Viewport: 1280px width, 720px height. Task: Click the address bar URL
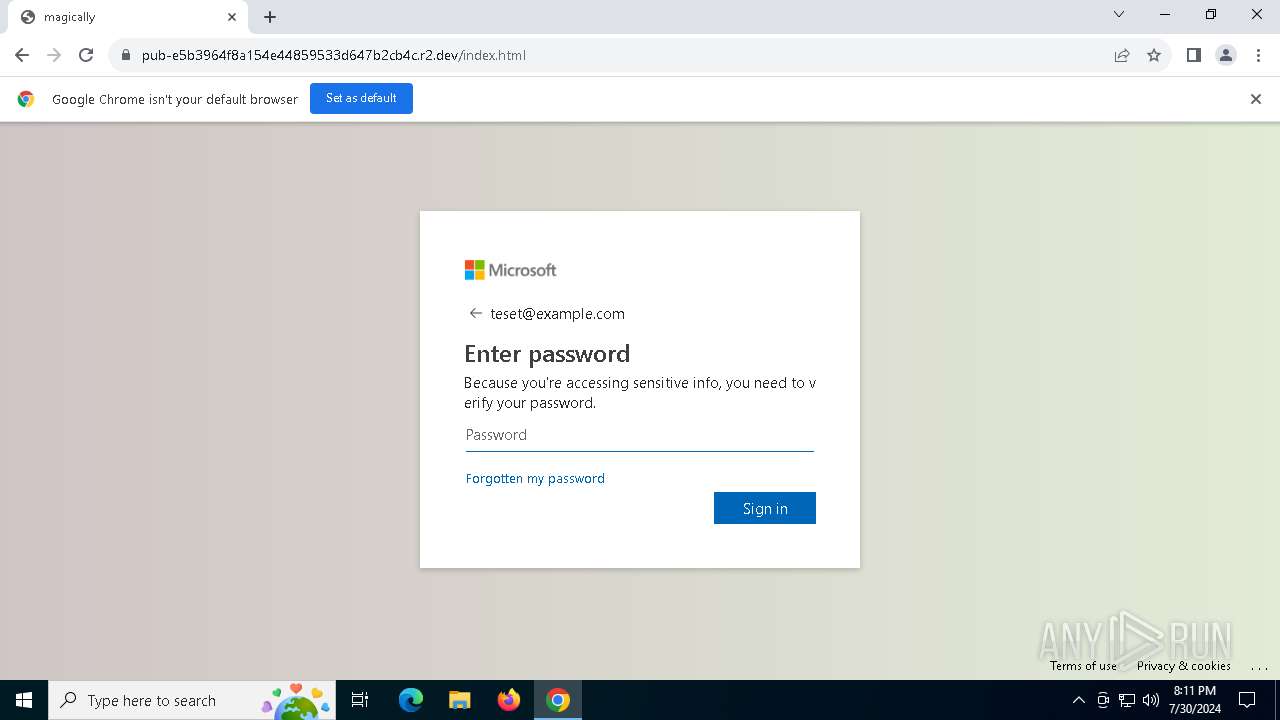[x=334, y=55]
